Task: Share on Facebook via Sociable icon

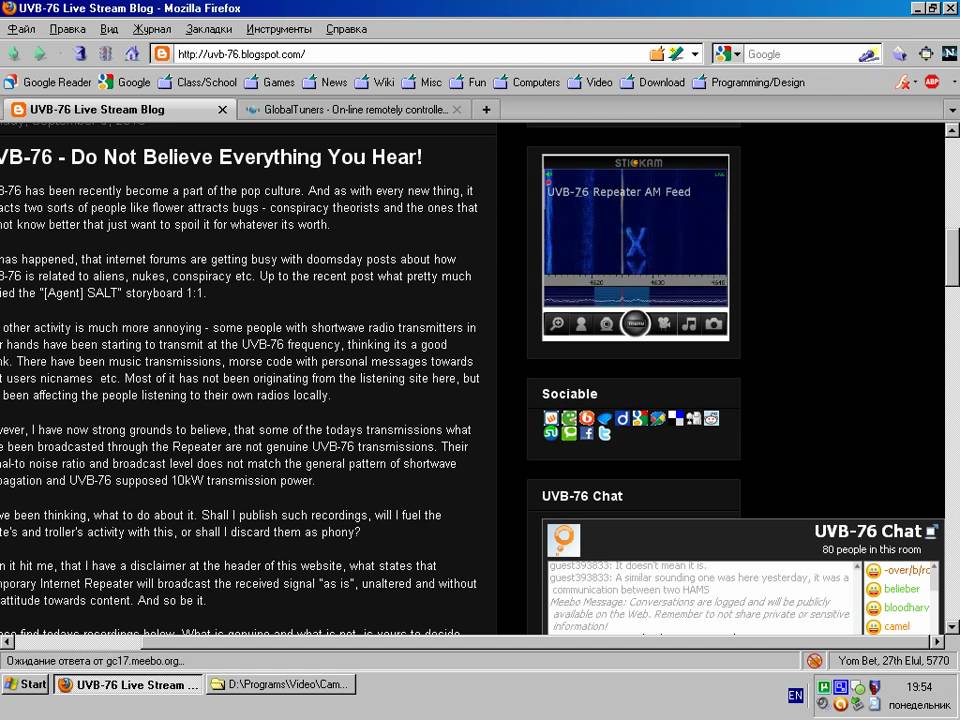Action: pyautogui.click(x=587, y=433)
